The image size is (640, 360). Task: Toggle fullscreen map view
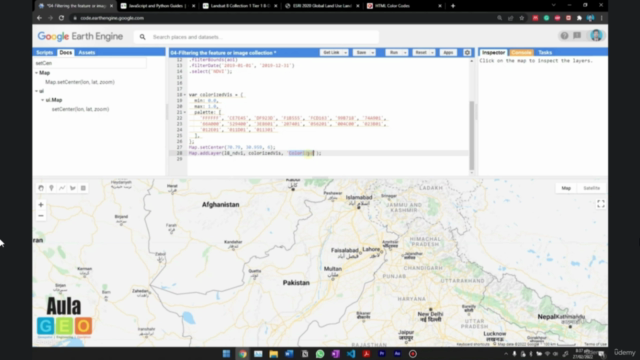click(601, 204)
